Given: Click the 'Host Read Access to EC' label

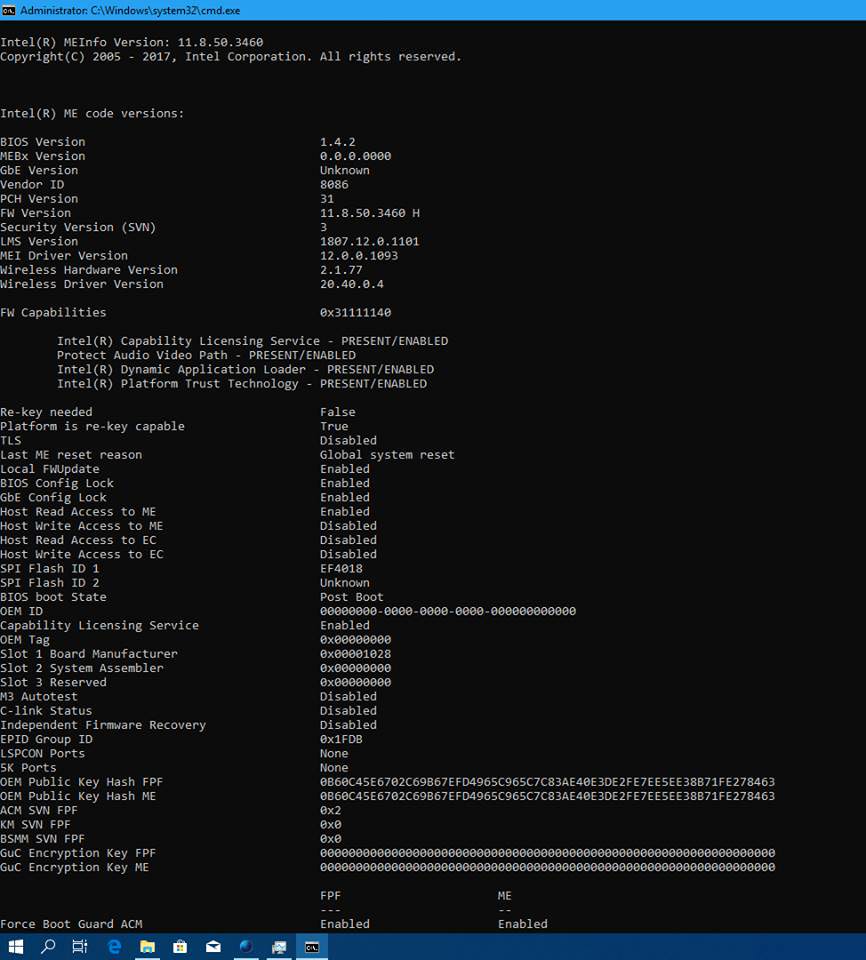Looking at the screenshot, I should [x=78, y=540].
